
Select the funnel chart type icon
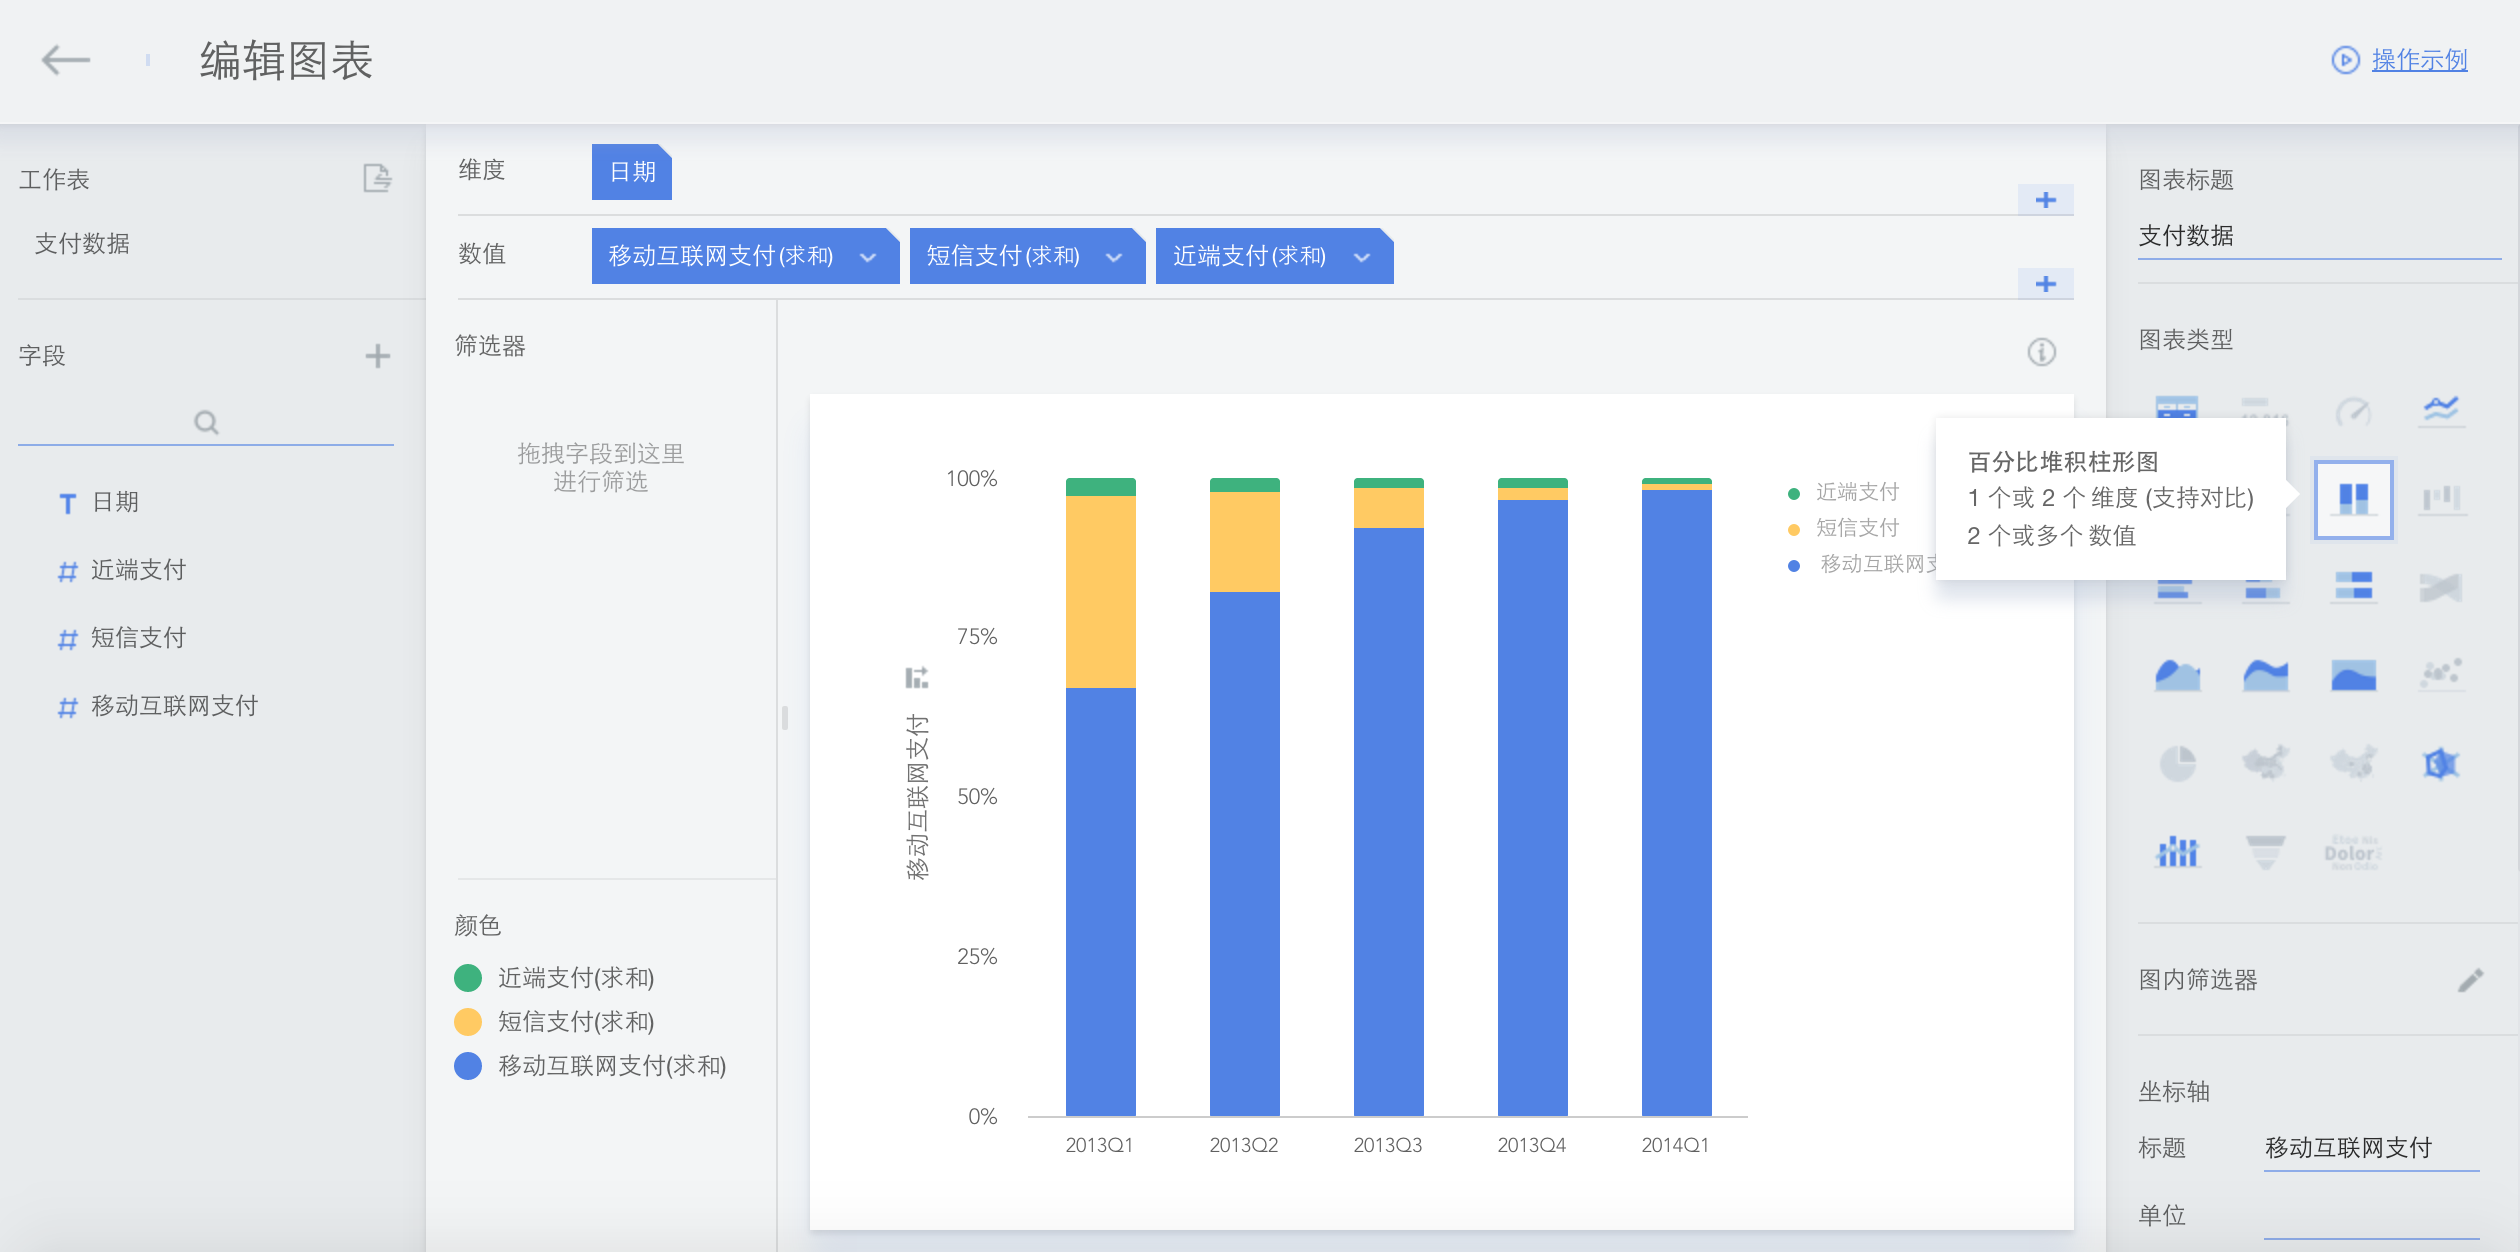click(x=2265, y=853)
